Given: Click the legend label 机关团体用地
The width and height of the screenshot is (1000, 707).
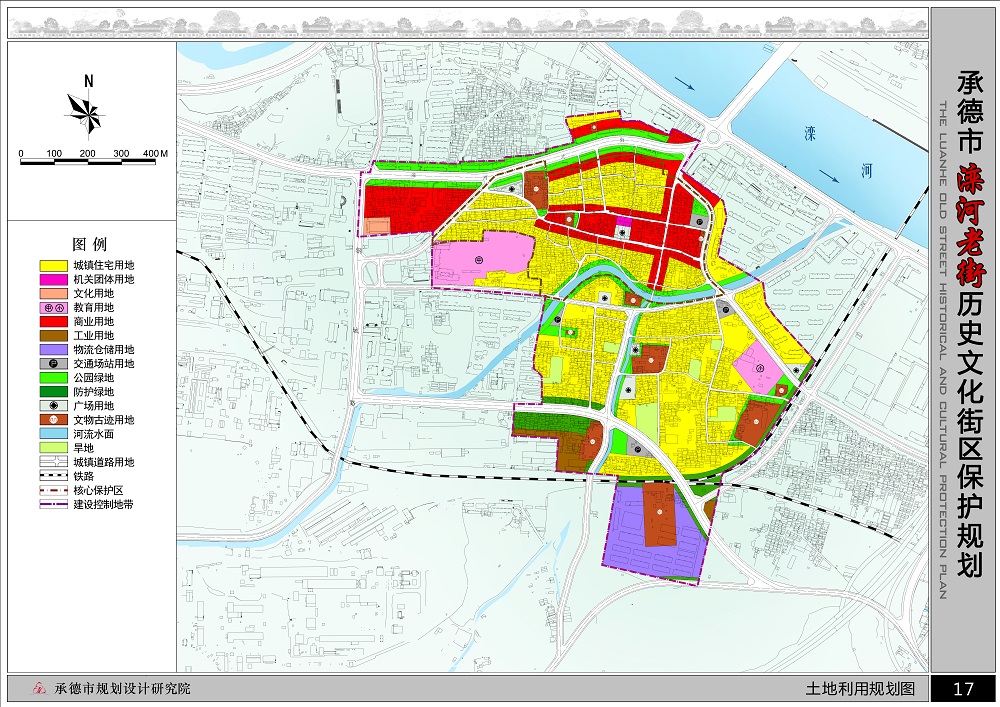Looking at the screenshot, I should tap(104, 279).
